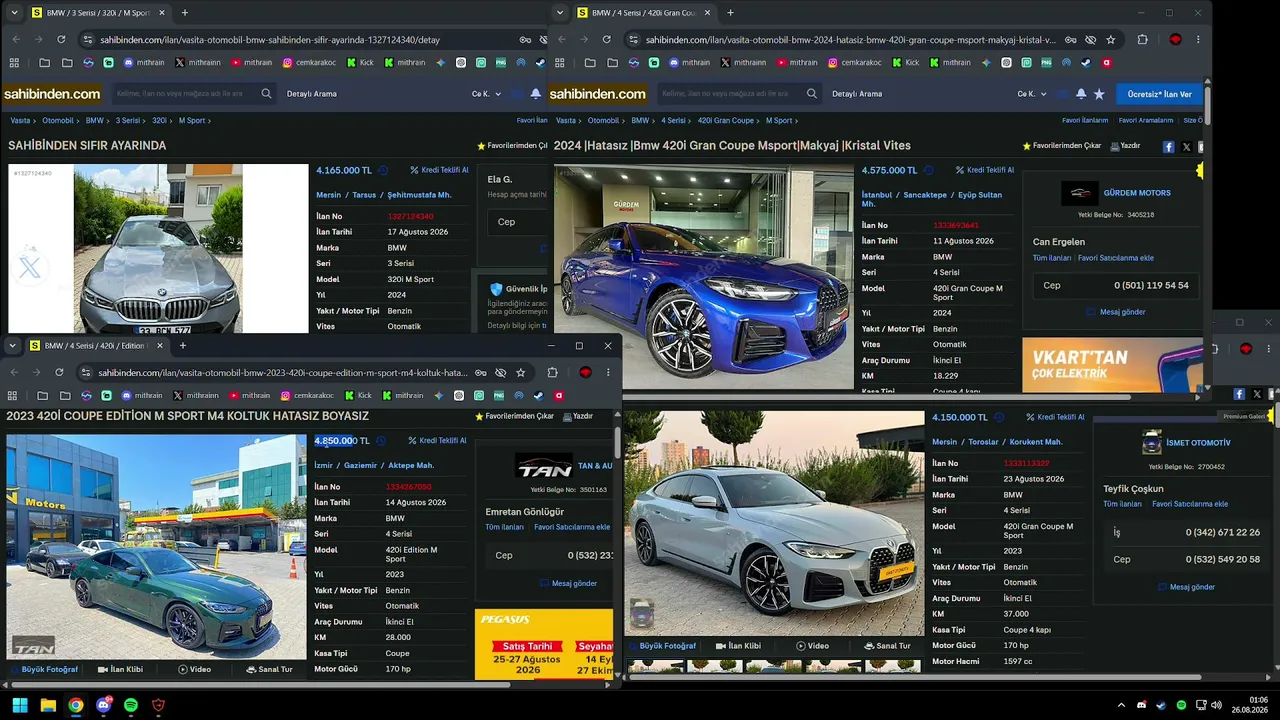This screenshot has width=1280, height=720.
Task: Toggle the crossed-eye tracking icon in the Gran Coupe window
Action: [x=1091, y=40]
